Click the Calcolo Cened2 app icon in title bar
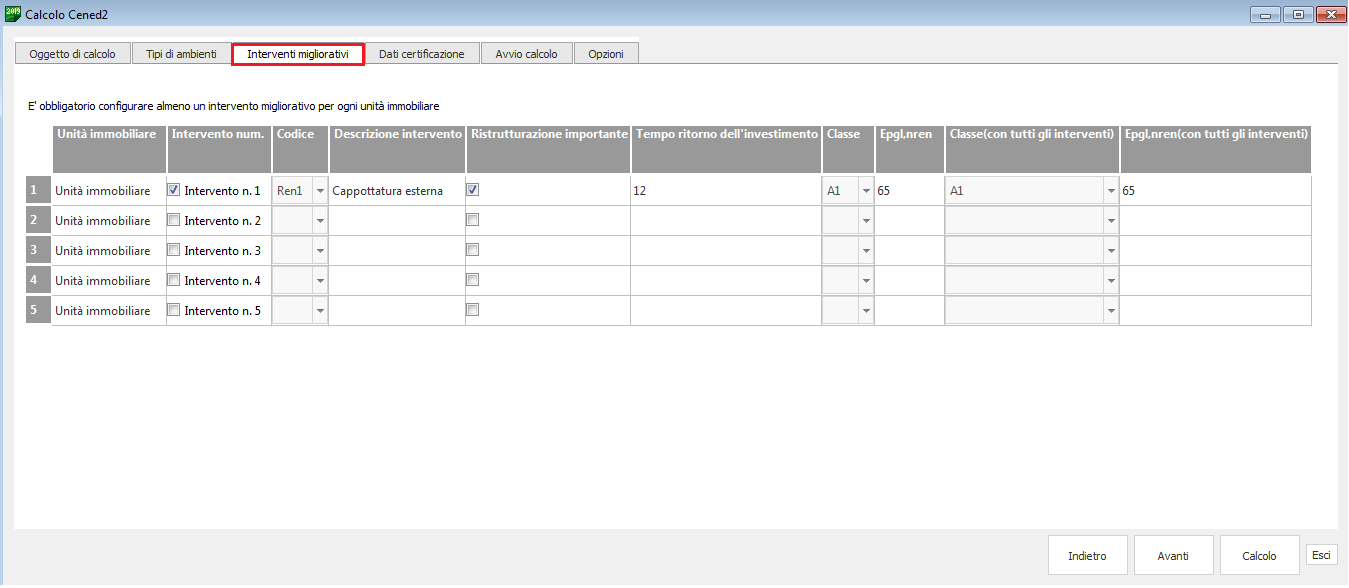The height and width of the screenshot is (588, 1349). click(13, 15)
